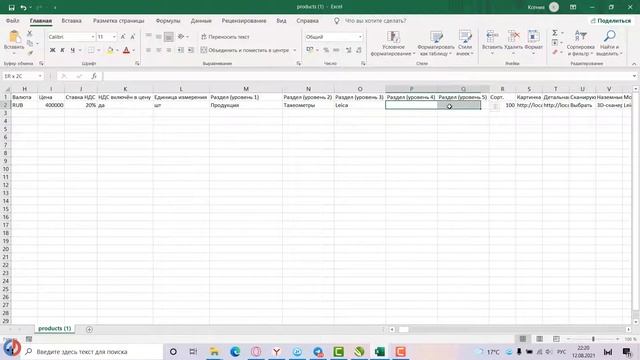The image size is (640, 360).
Task: Open Alignment settings dialog launcher
Action: [299, 64]
